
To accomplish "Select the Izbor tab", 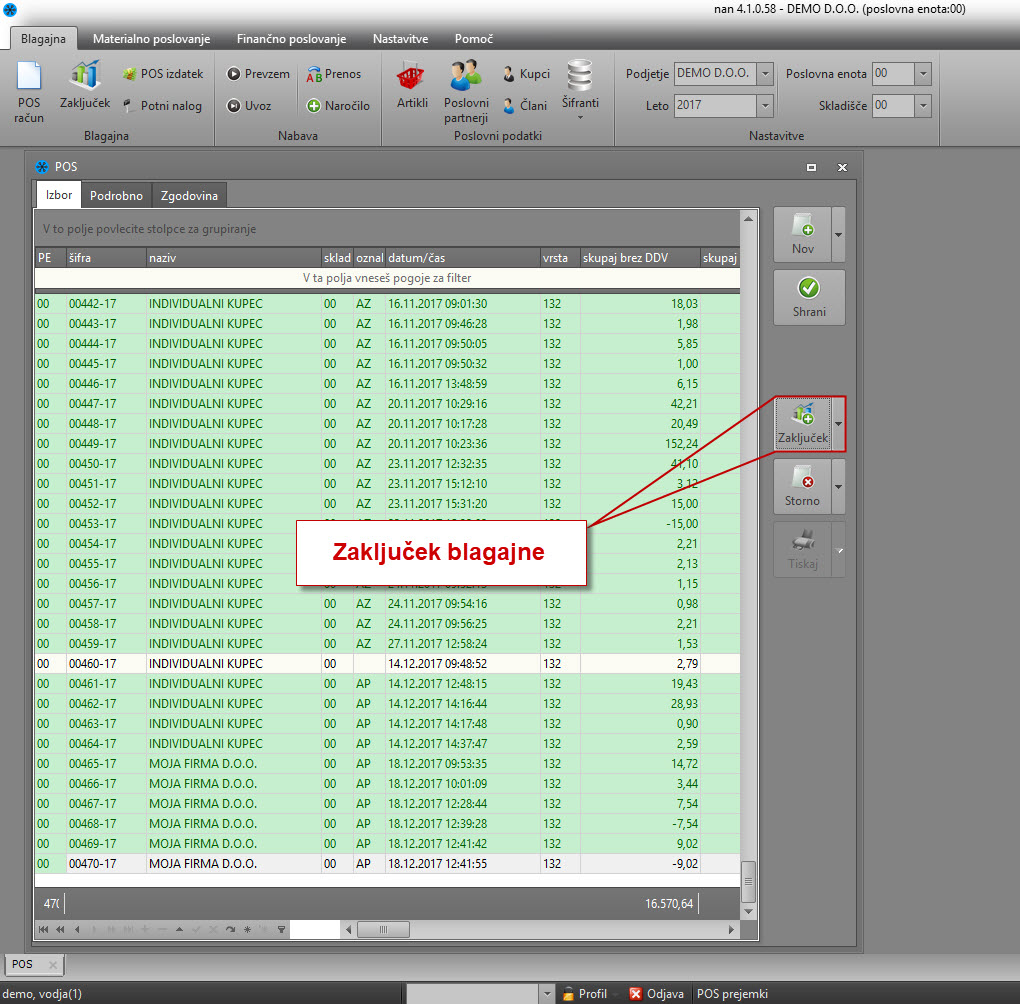I will tap(59, 195).
